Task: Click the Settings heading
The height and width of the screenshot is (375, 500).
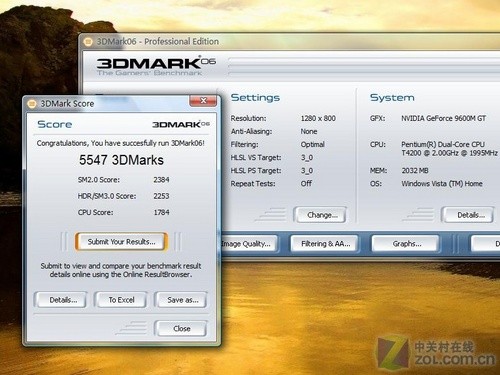Action: 255,98
